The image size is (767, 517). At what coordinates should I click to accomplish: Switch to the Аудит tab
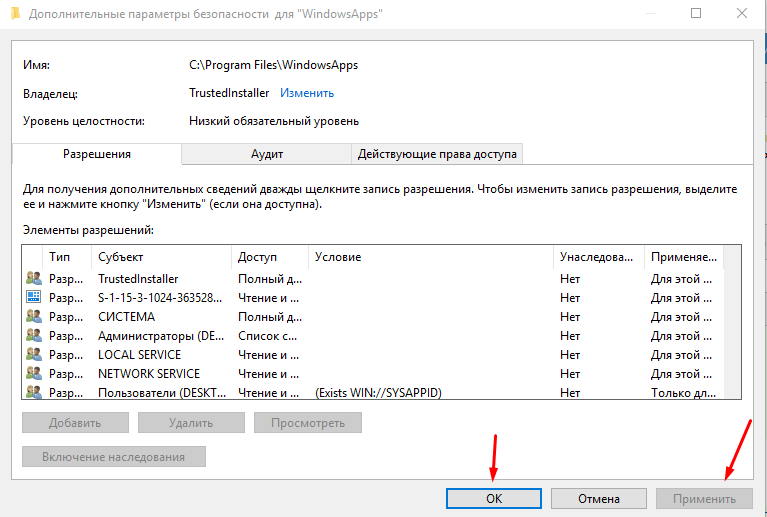point(267,154)
